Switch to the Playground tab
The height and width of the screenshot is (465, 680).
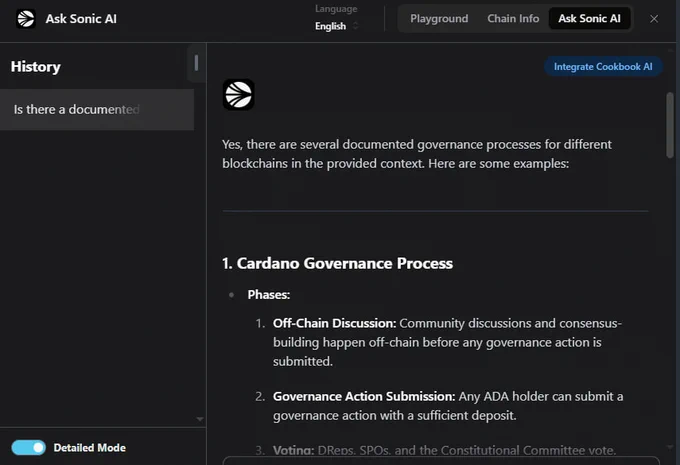[x=439, y=19]
